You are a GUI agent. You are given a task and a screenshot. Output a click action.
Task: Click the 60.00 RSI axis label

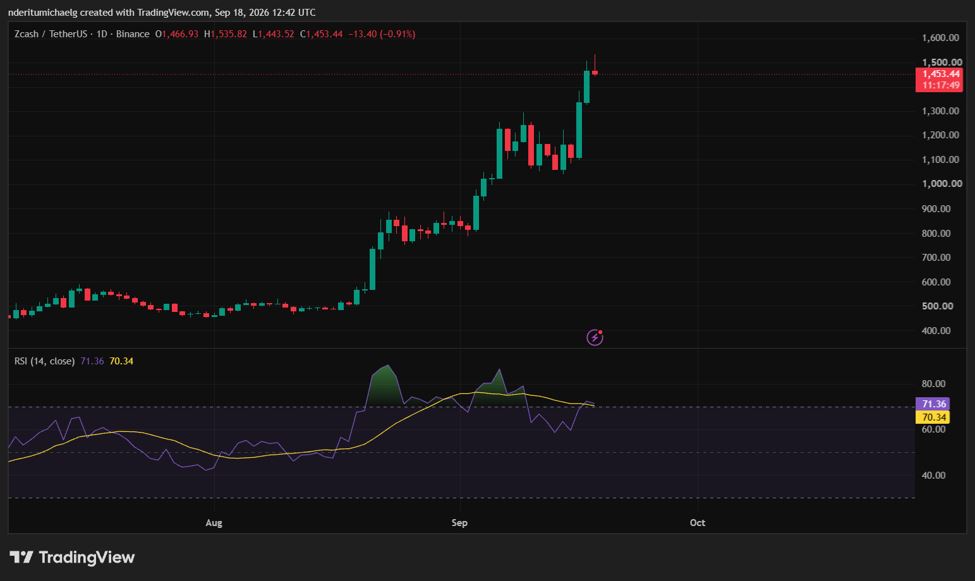933,429
